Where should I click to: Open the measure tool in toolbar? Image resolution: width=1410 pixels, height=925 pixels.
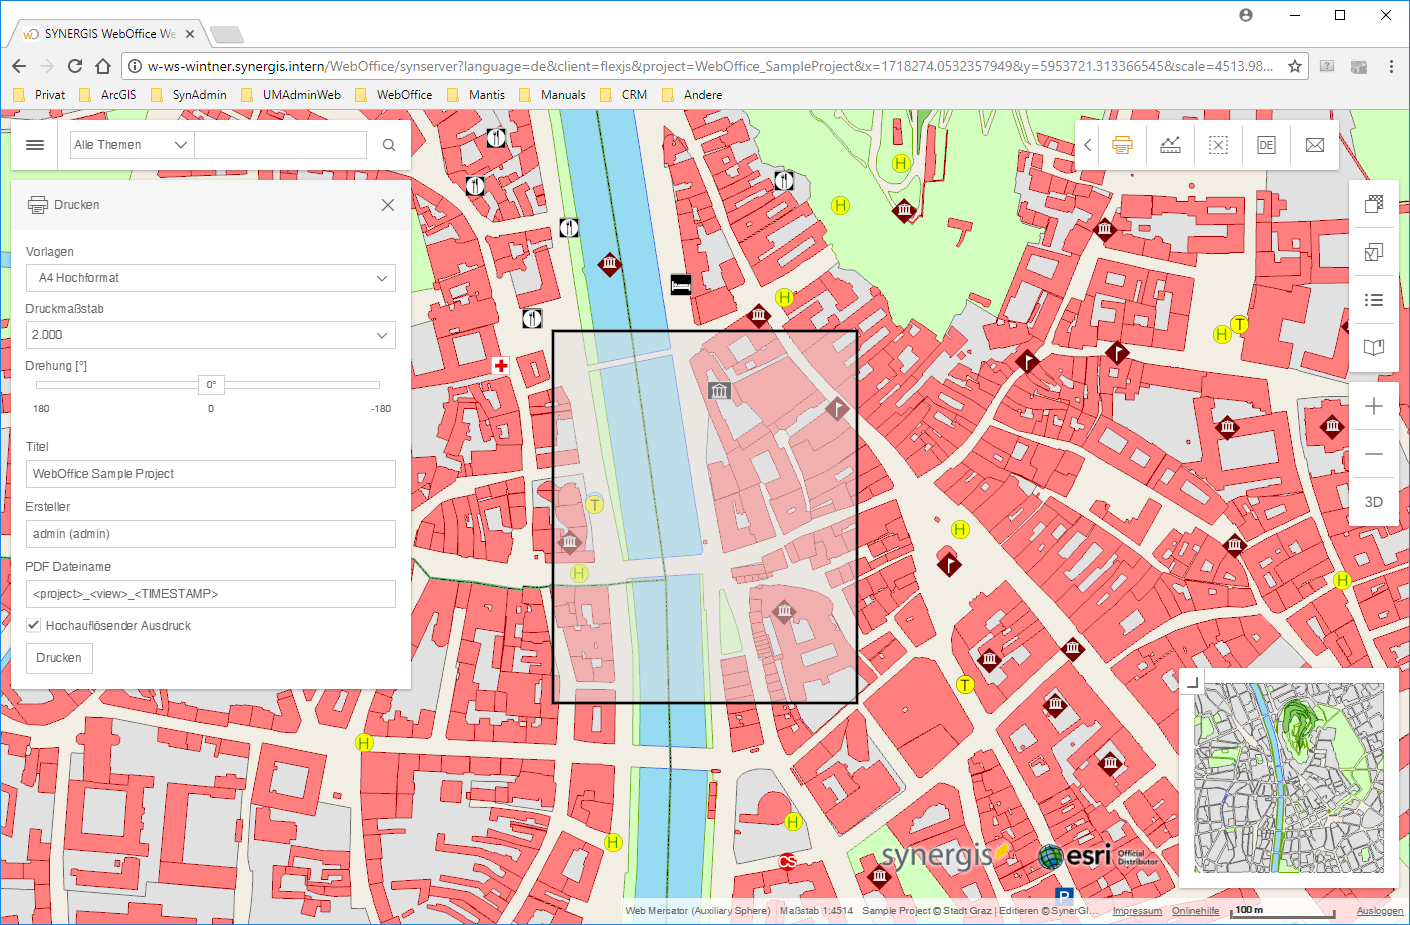(x=1170, y=145)
